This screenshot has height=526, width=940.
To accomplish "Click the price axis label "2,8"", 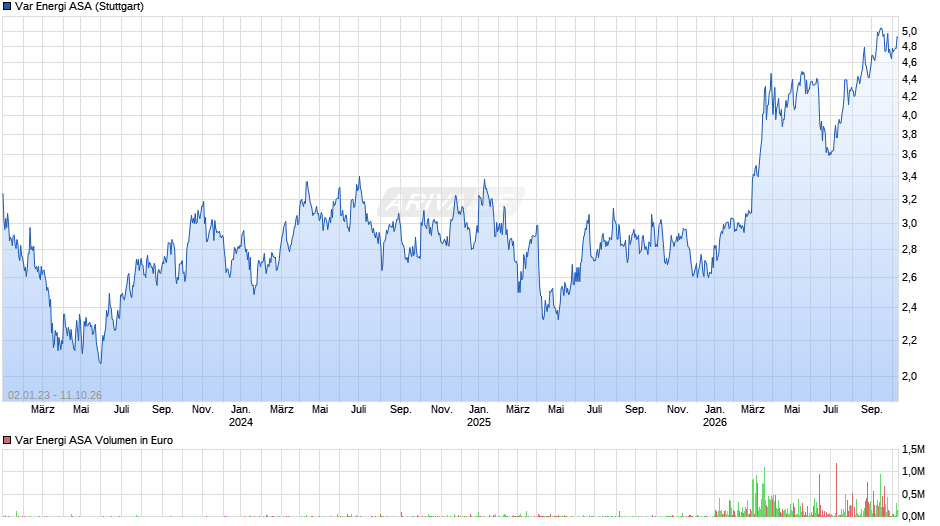I will point(909,250).
